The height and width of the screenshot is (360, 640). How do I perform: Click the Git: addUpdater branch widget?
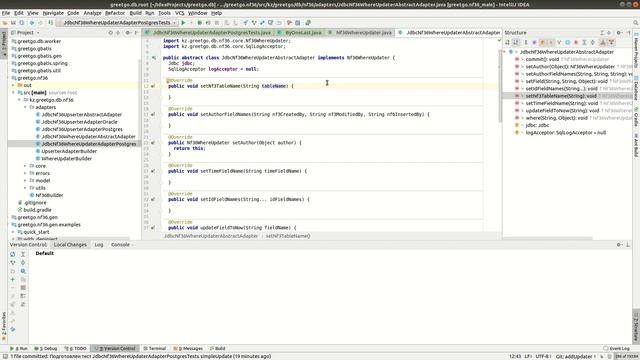click(576, 357)
